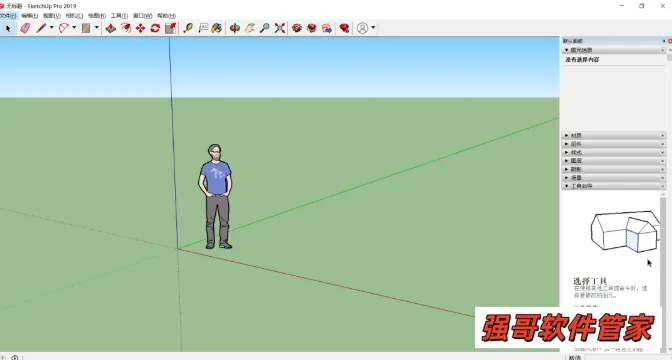The width and height of the screenshot is (672, 360).
Task: Open the Extension Warehouse
Action: pos(312,28)
